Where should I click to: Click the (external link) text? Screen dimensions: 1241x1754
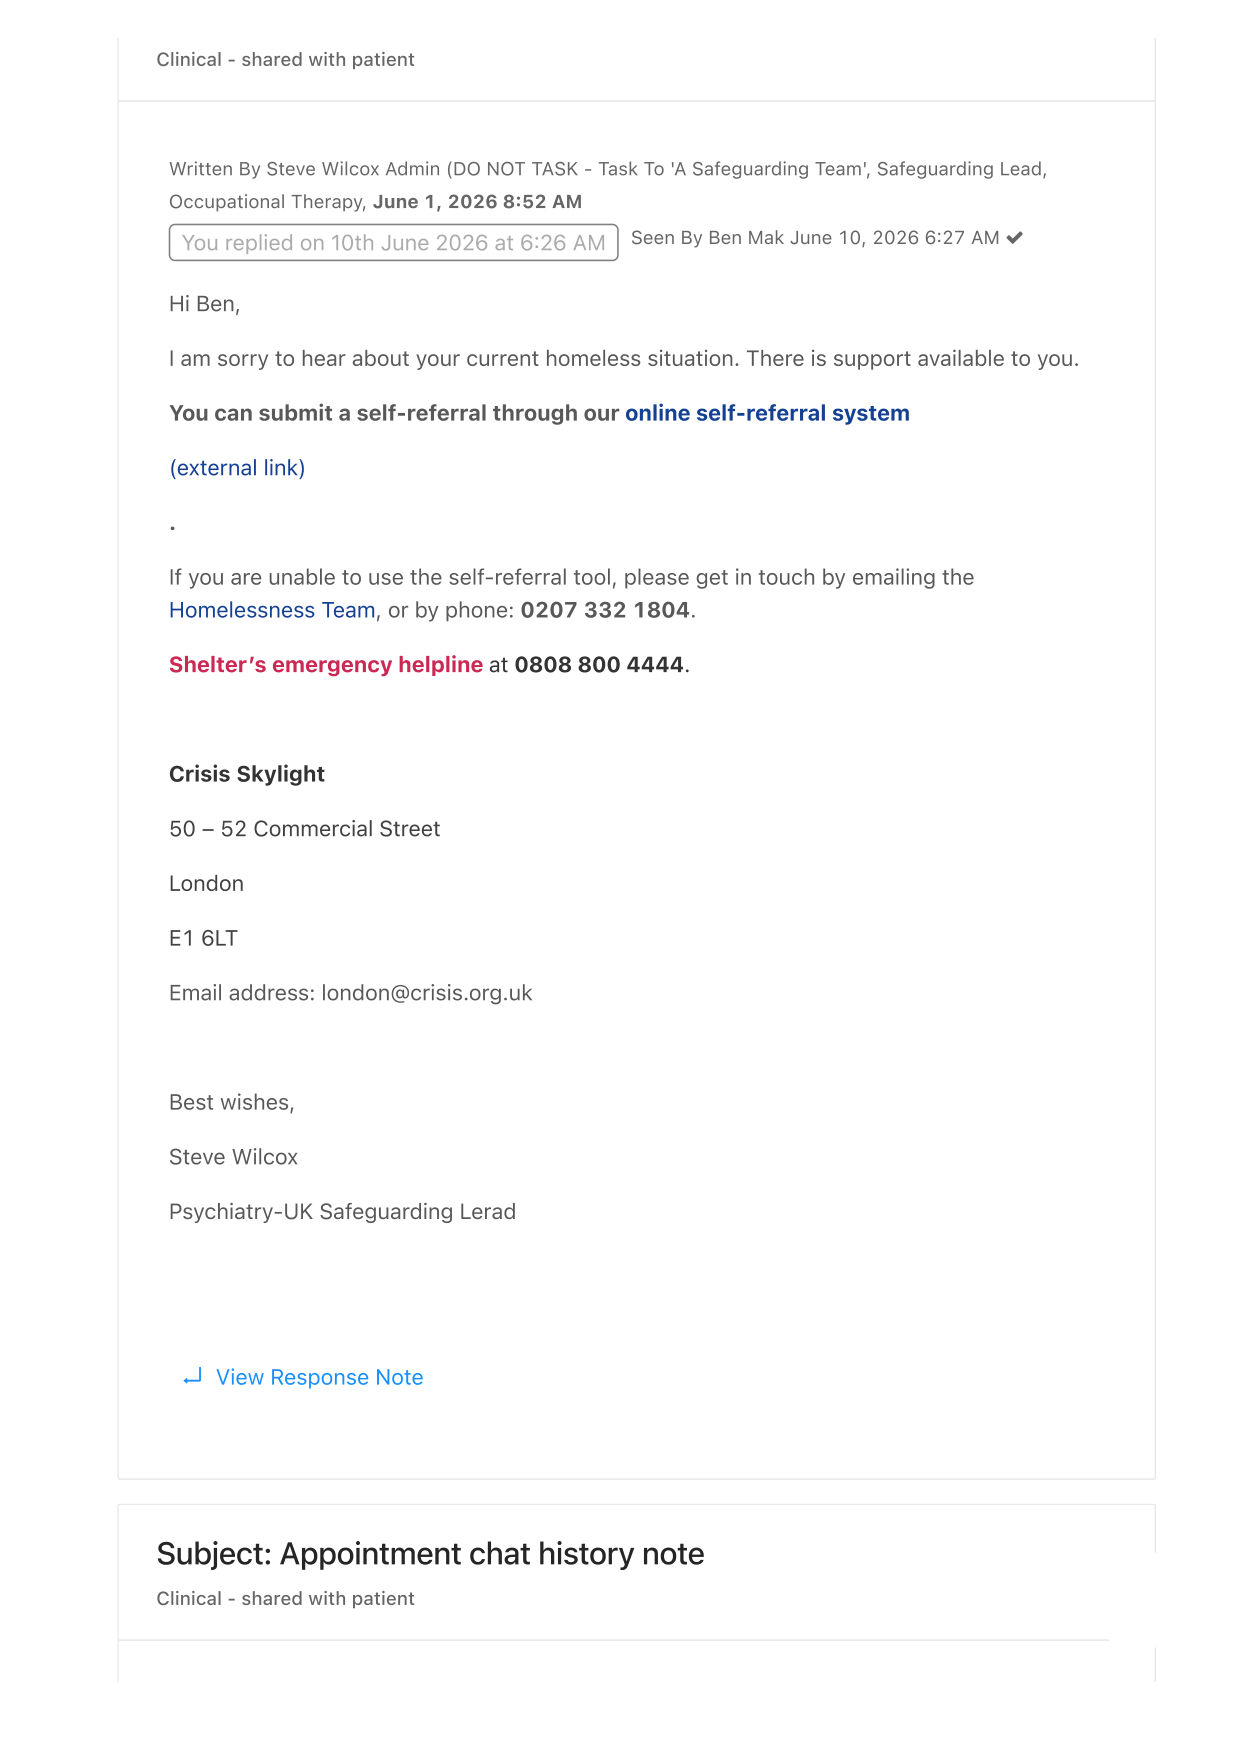click(x=237, y=468)
